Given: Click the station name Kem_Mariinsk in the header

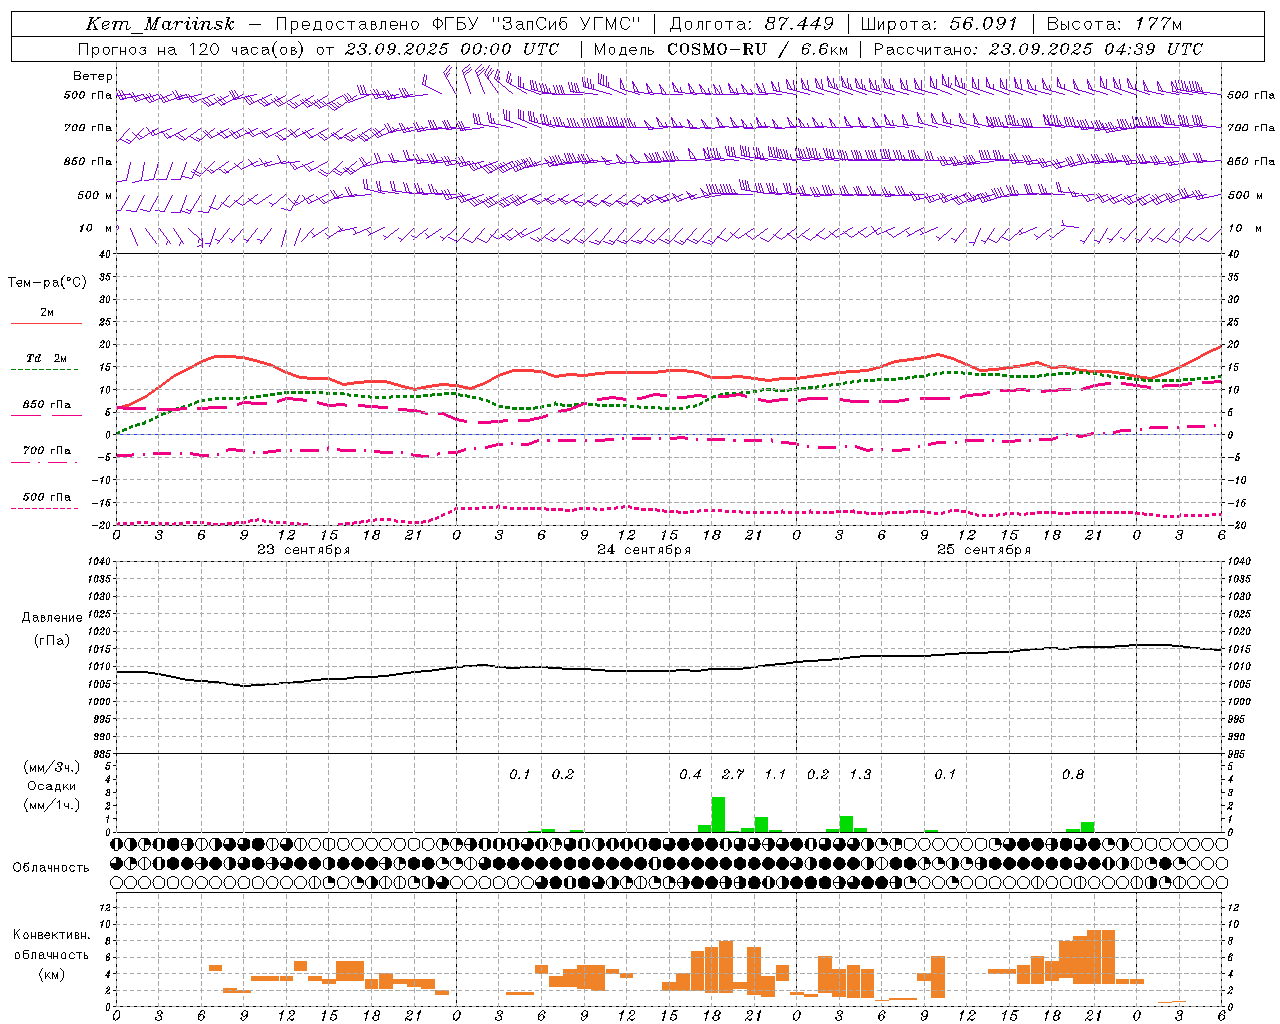Looking at the screenshot, I should [x=161, y=24].
